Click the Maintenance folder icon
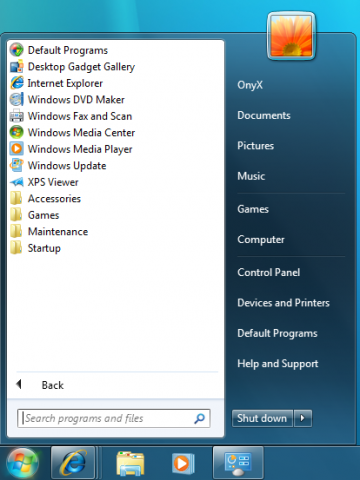360x480 pixels. point(16,231)
